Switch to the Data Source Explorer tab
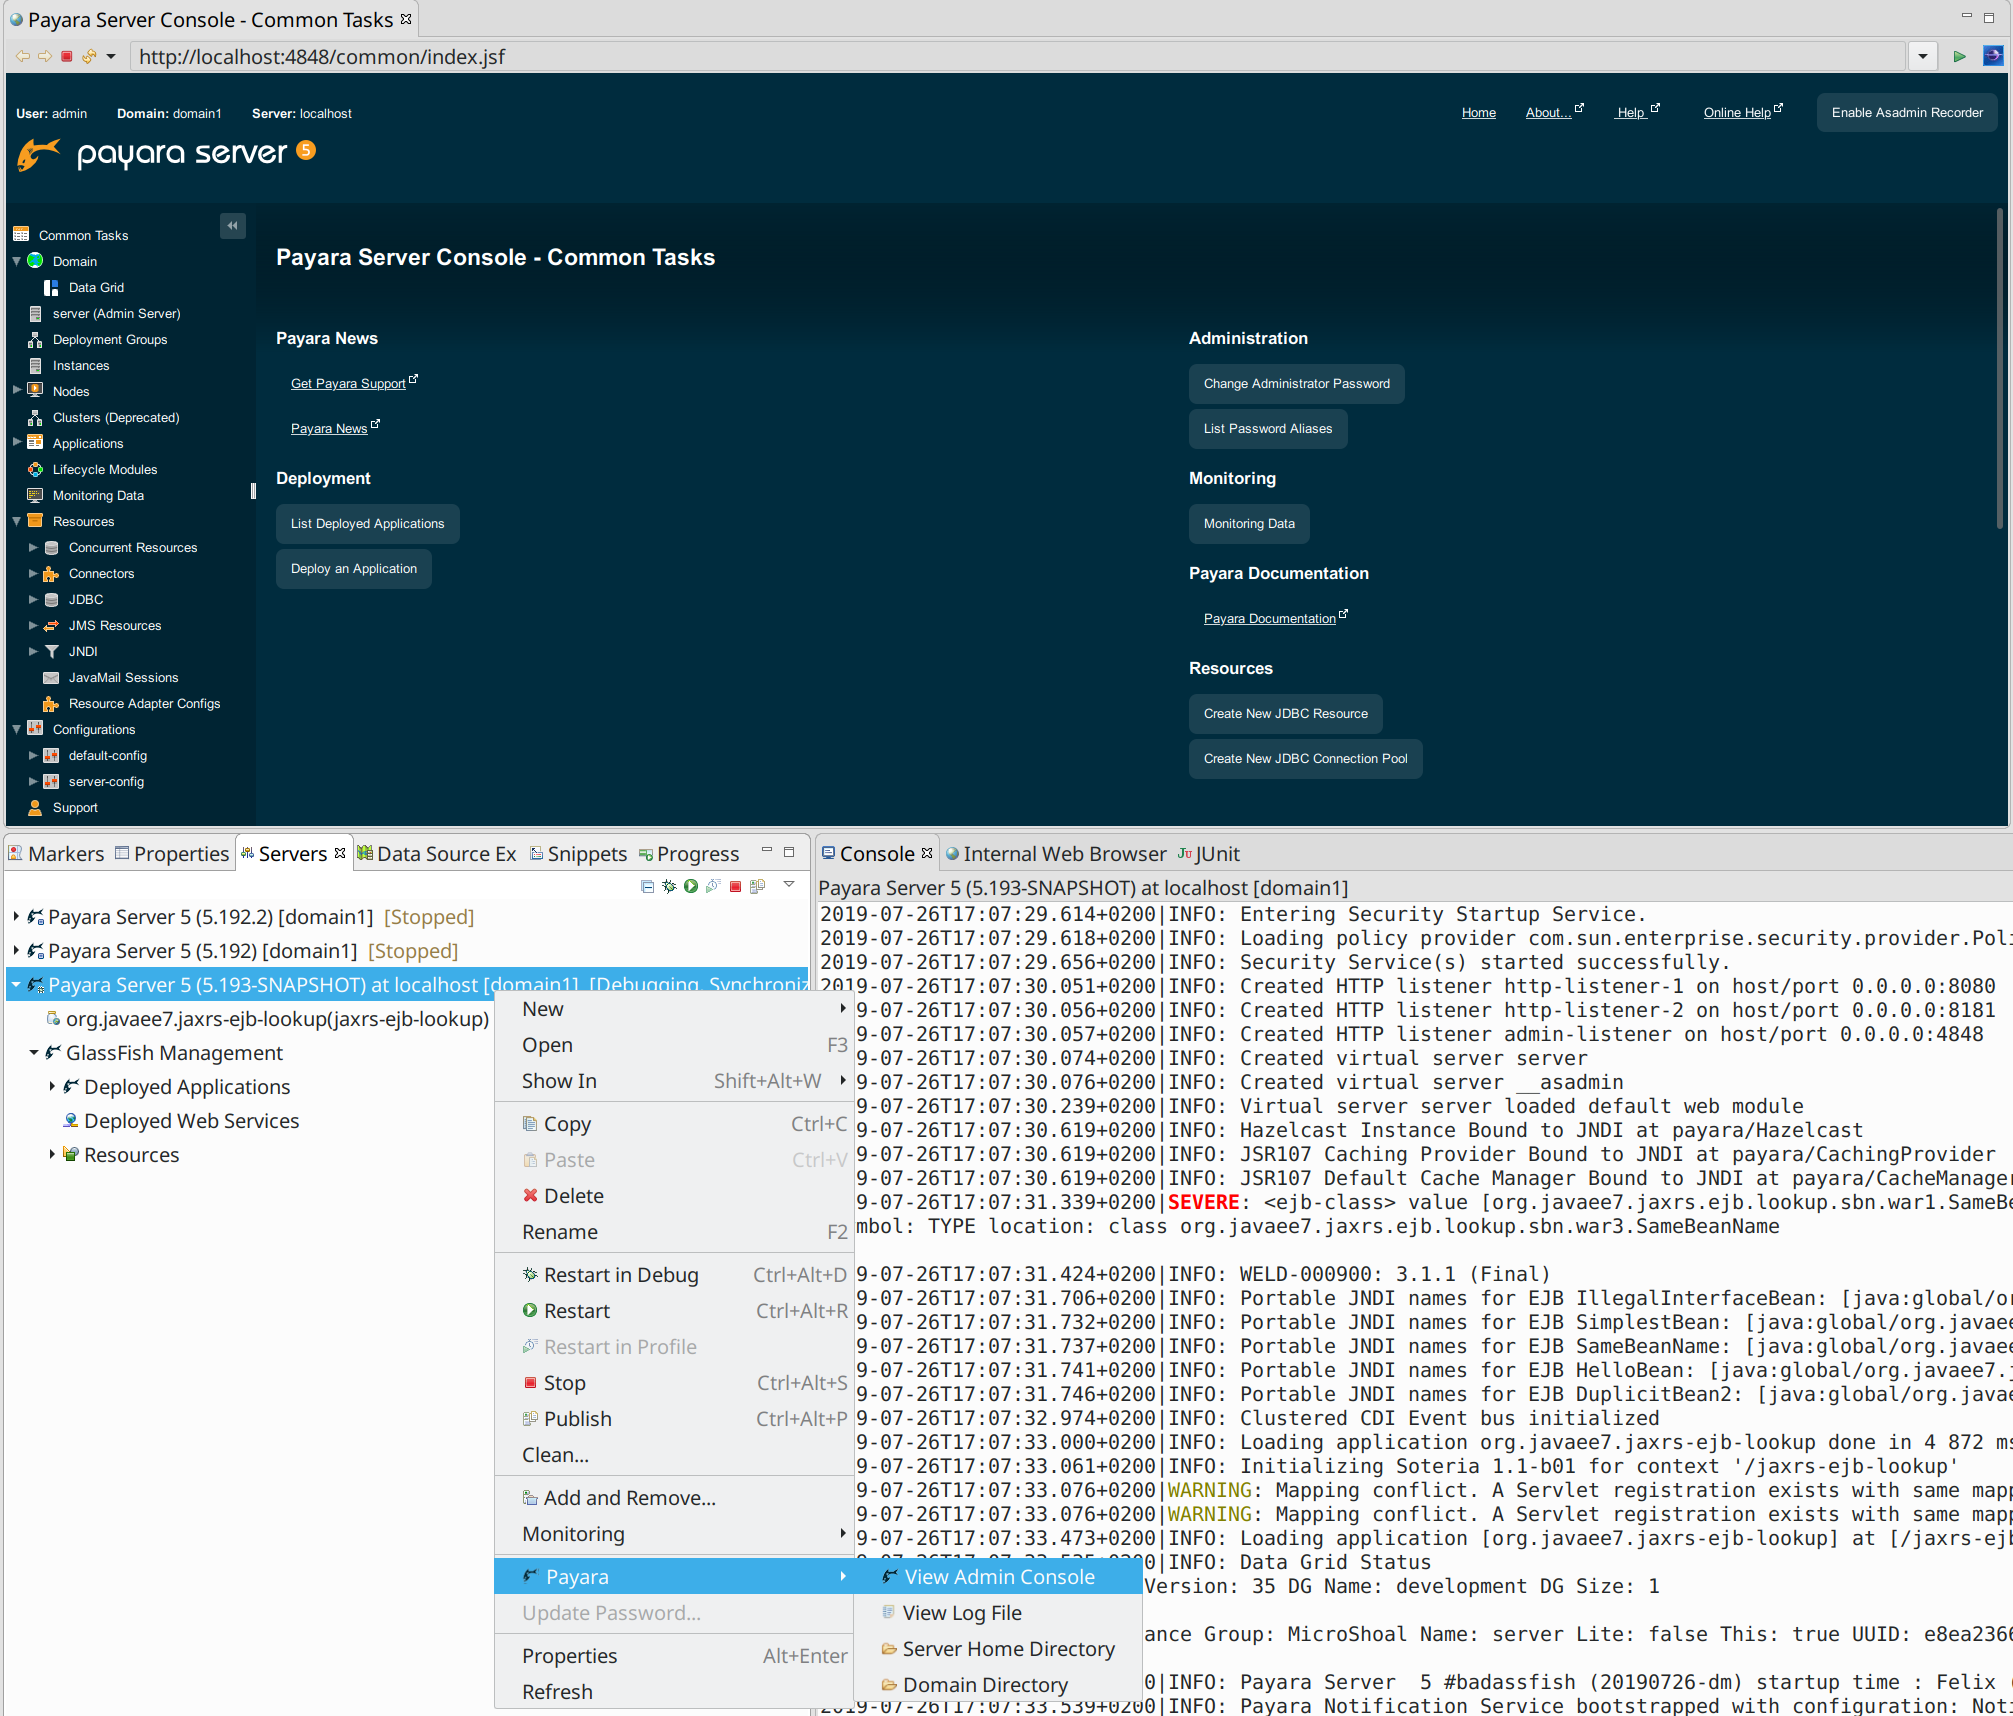Screen dimensions: 2013x1716 pos(437,854)
